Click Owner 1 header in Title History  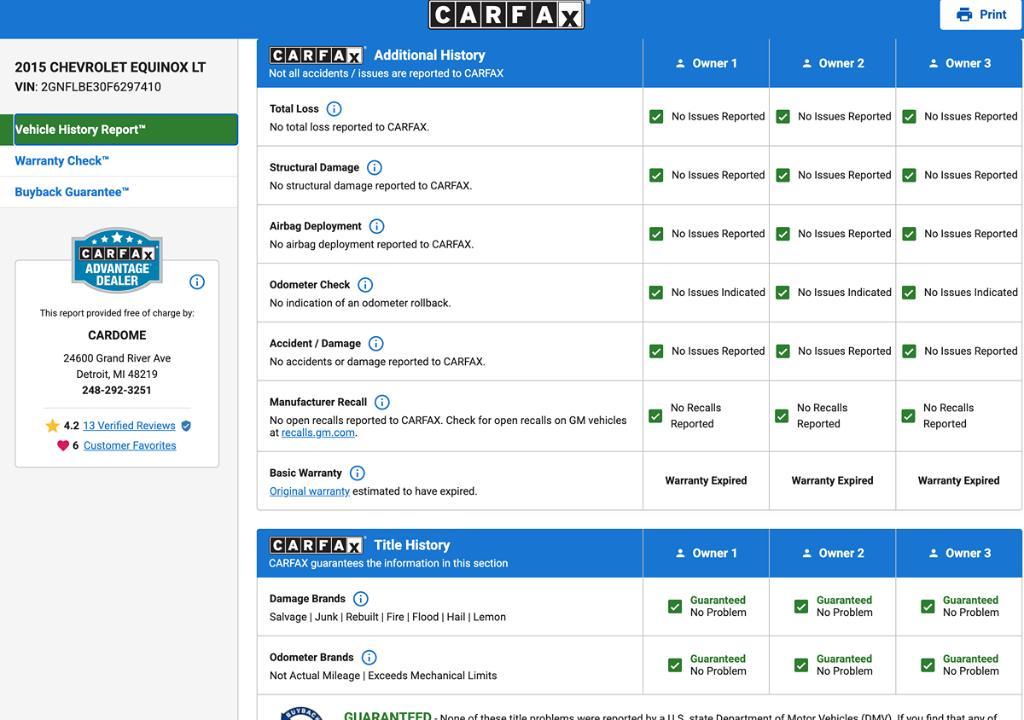(706, 553)
